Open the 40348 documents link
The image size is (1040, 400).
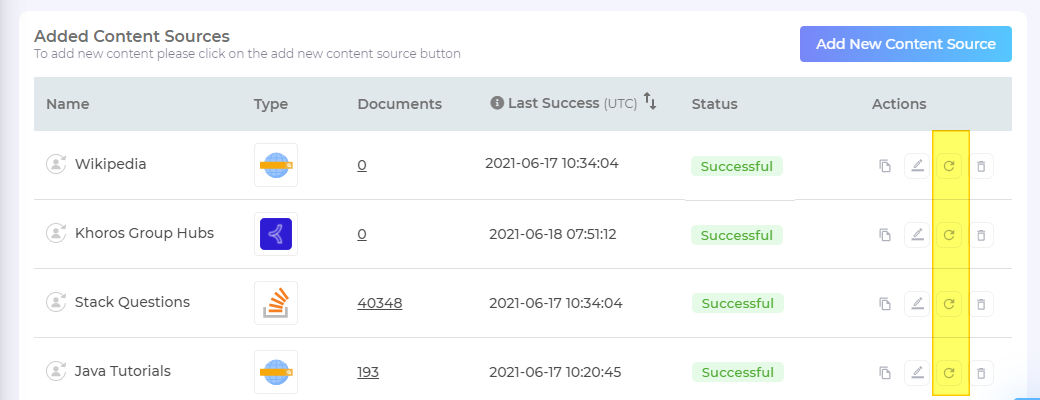click(x=380, y=303)
